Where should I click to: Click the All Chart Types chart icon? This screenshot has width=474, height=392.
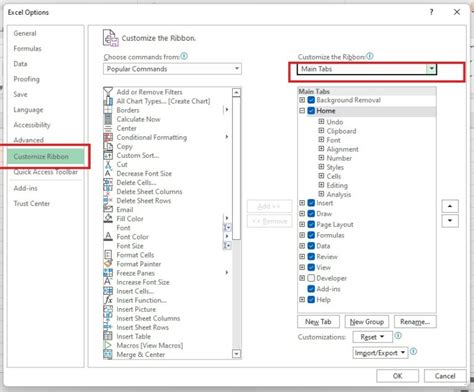(108, 101)
